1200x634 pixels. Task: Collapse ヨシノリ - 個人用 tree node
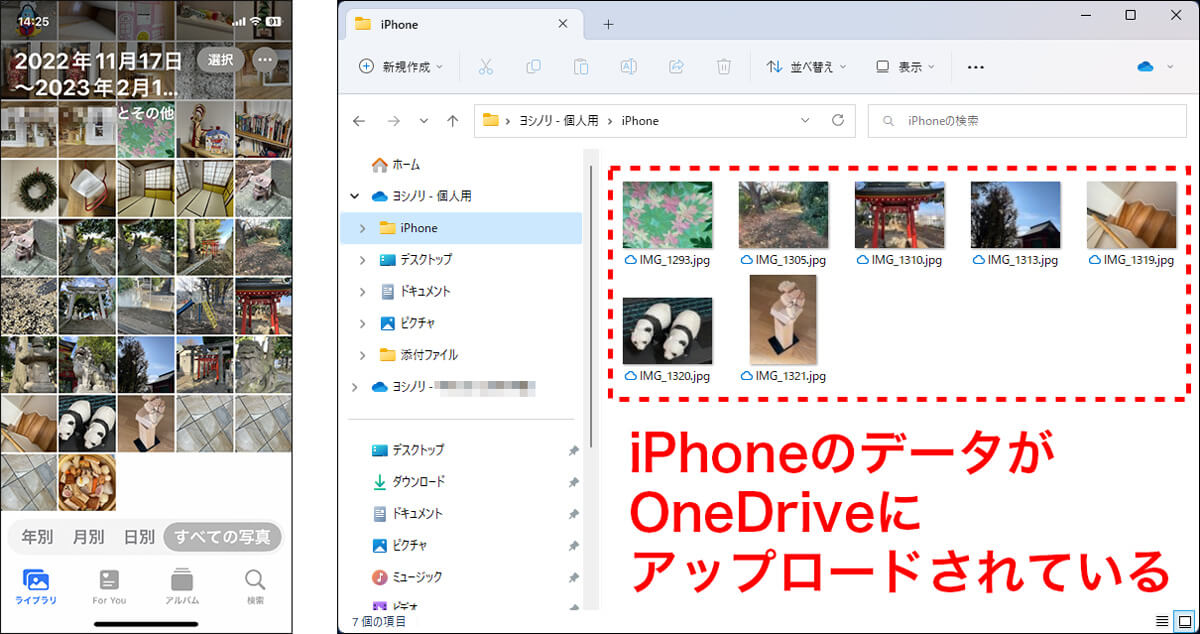(355, 196)
